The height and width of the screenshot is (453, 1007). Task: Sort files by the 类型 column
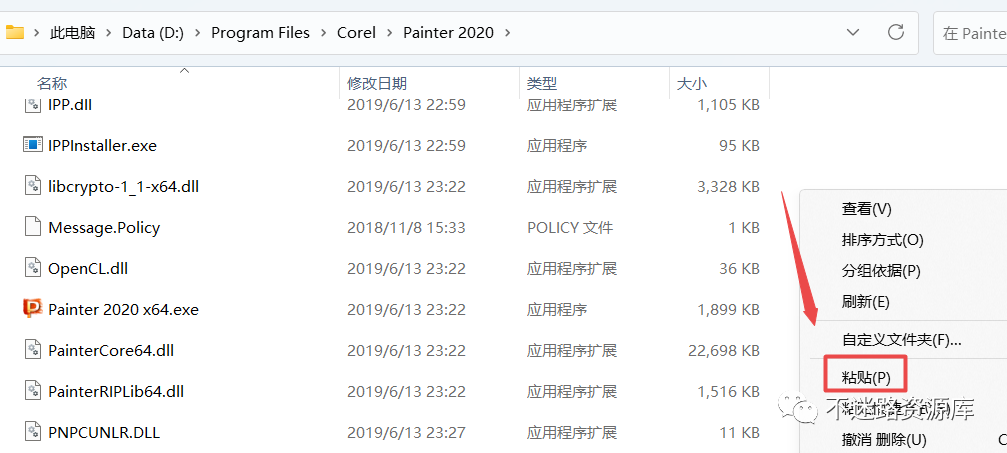point(542,84)
